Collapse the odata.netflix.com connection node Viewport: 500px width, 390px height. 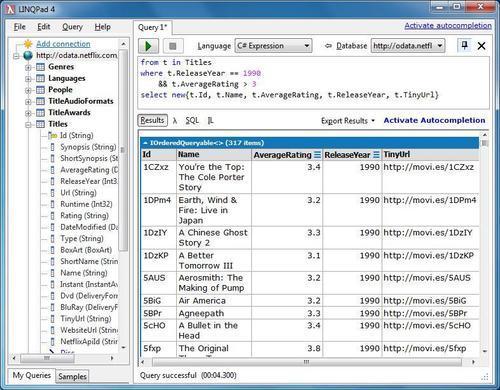coord(16,56)
